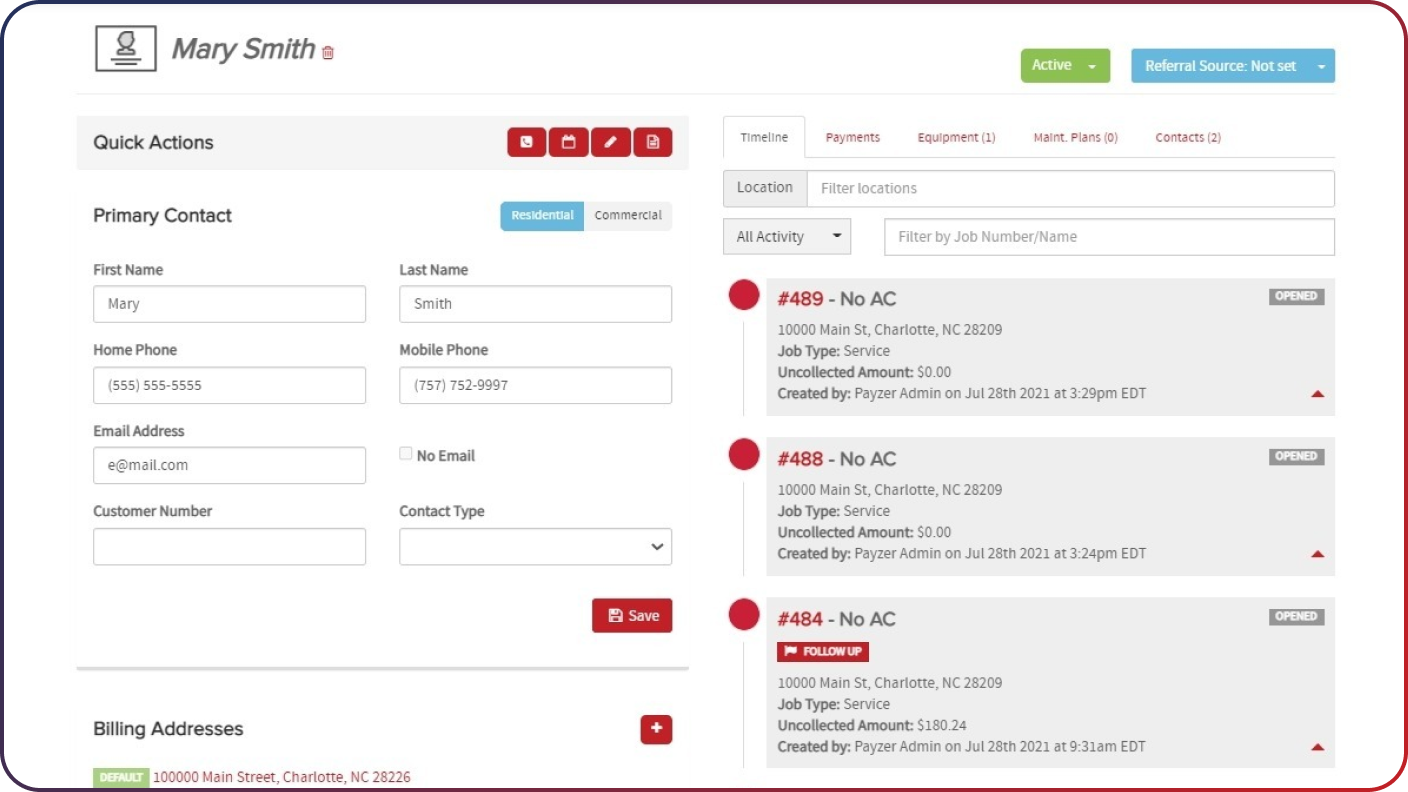Click the Last Name field containing Smith
This screenshot has height=792, width=1408.
click(x=535, y=304)
